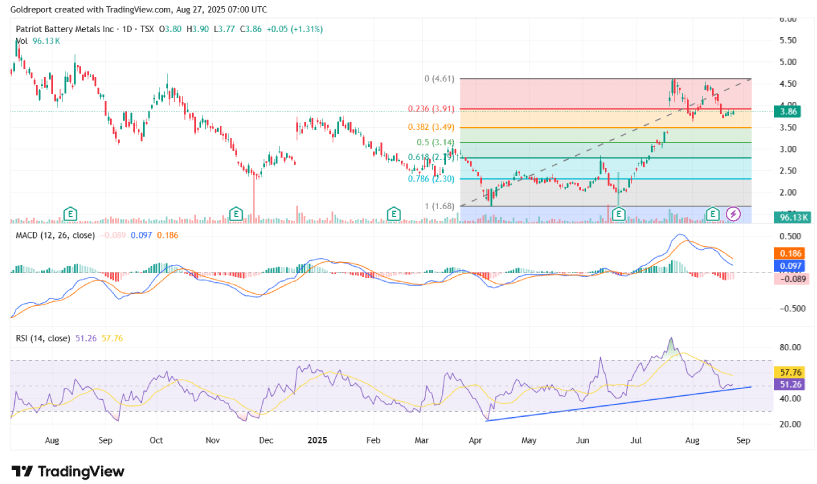Open the RSI (14, close) indicator legend
Image resolution: width=817 pixels, height=484 pixels.
45,340
